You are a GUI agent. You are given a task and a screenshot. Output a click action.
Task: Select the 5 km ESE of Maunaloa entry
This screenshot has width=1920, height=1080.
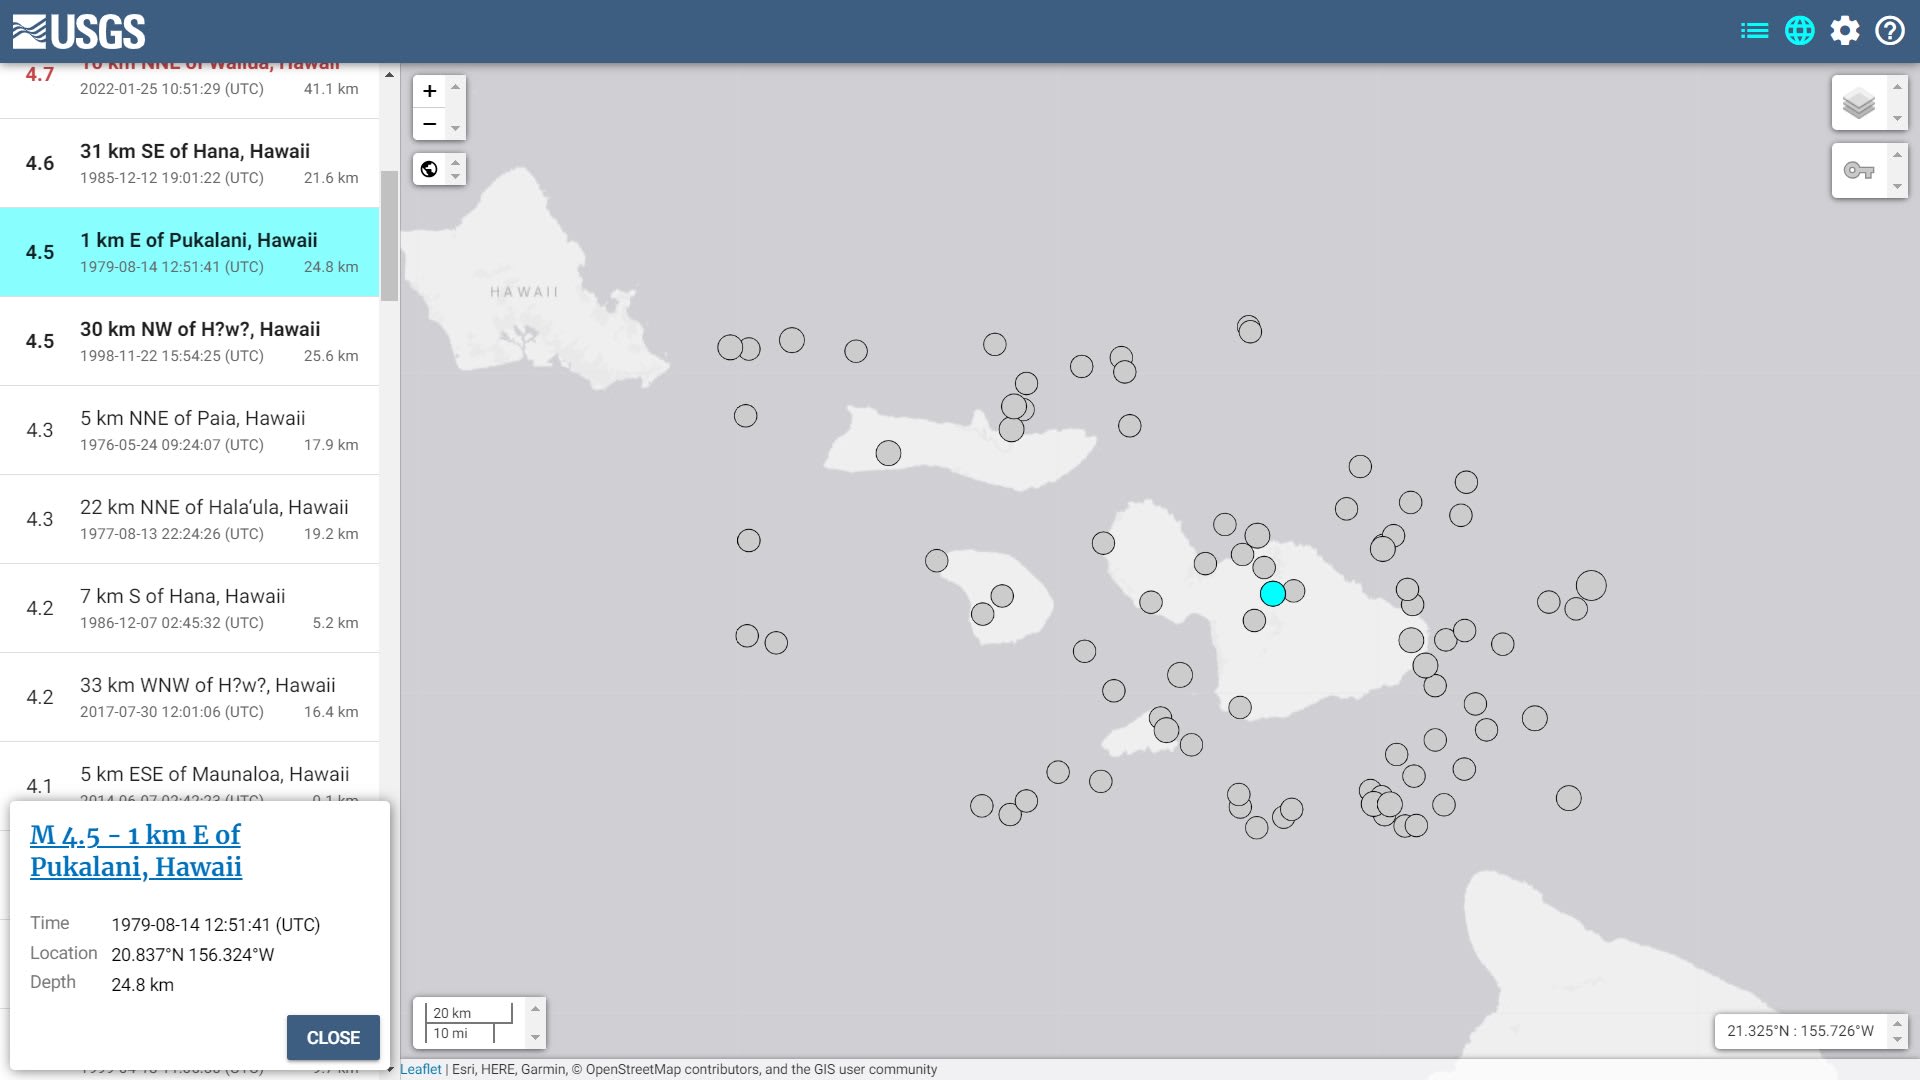[189, 772]
